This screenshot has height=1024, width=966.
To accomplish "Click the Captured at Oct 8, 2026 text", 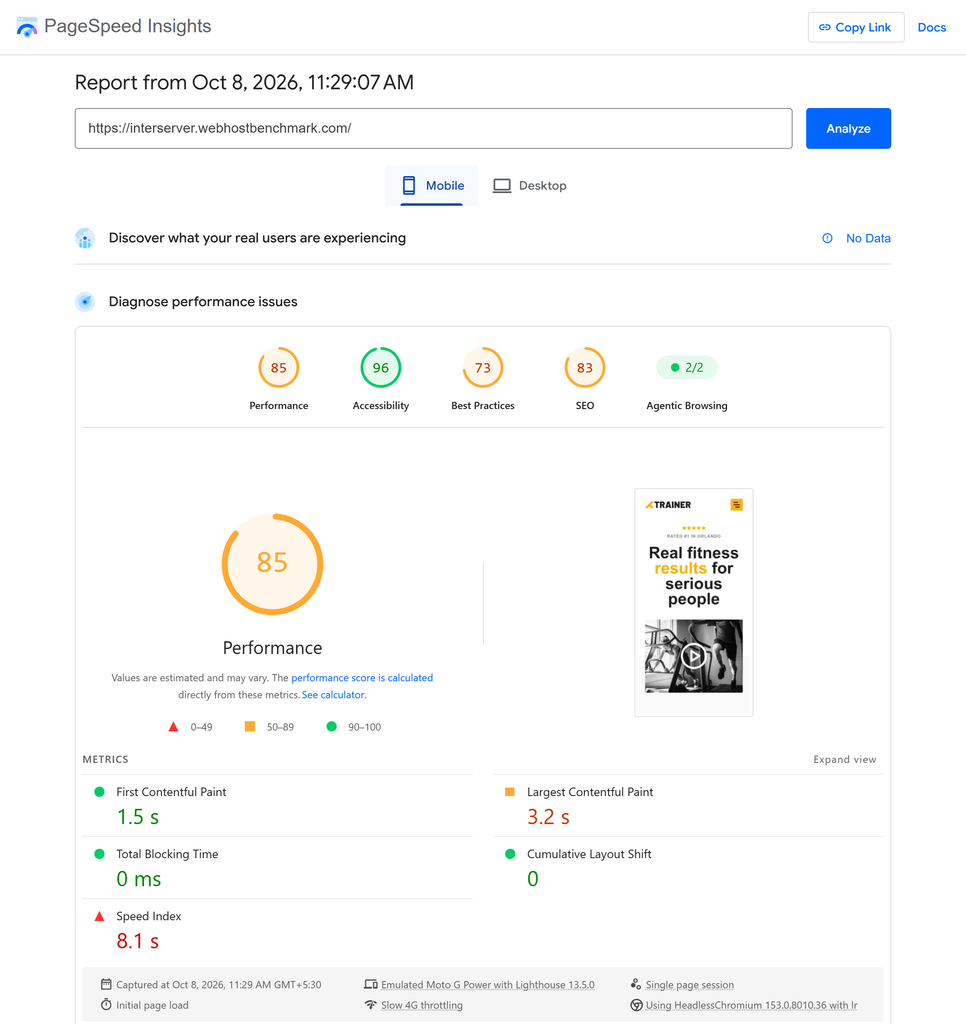I will 219,985.
